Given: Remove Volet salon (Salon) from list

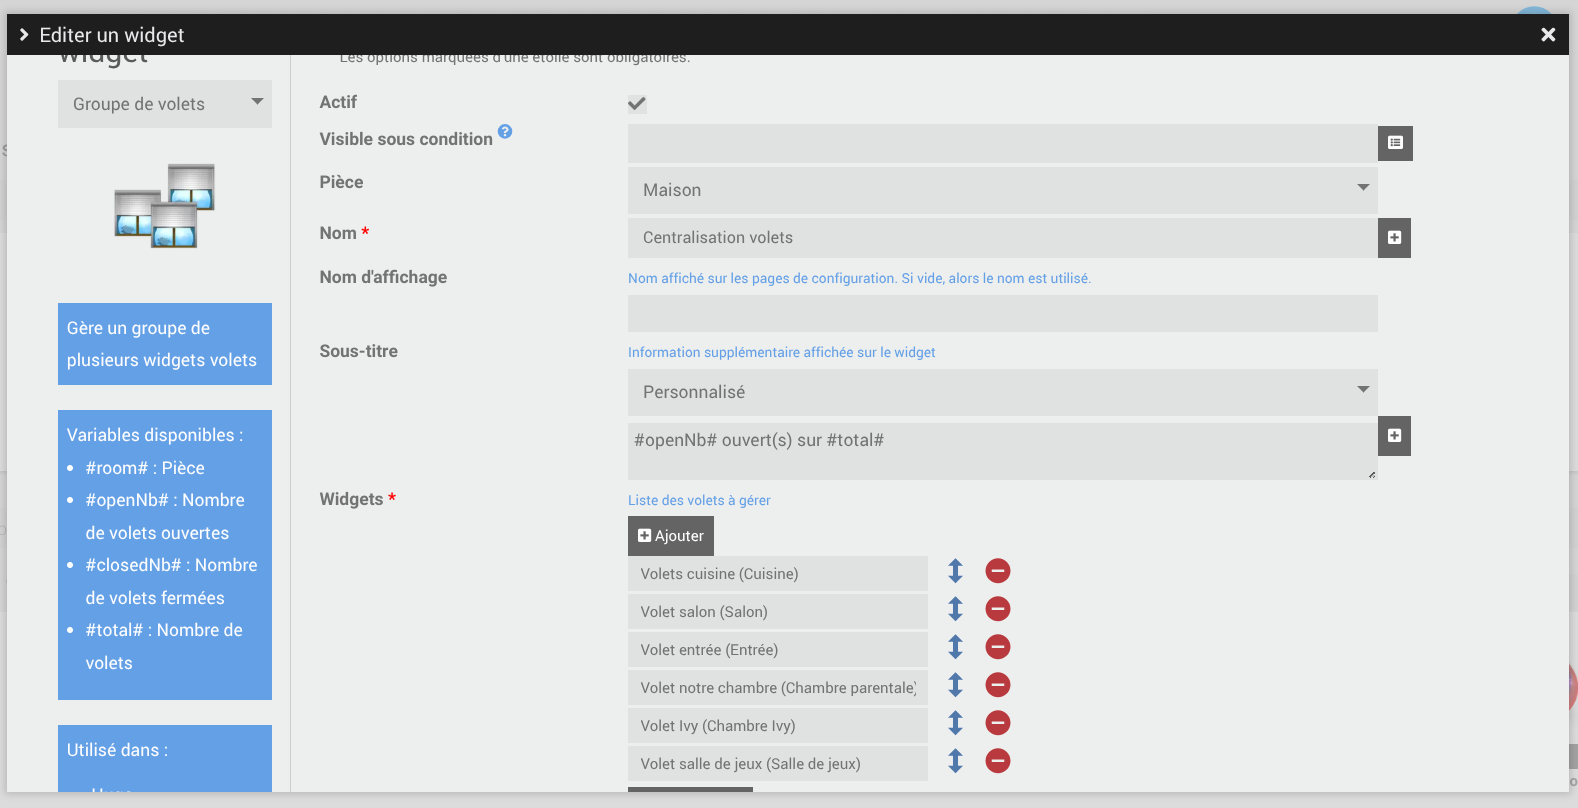Looking at the screenshot, I should coord(997,609).
